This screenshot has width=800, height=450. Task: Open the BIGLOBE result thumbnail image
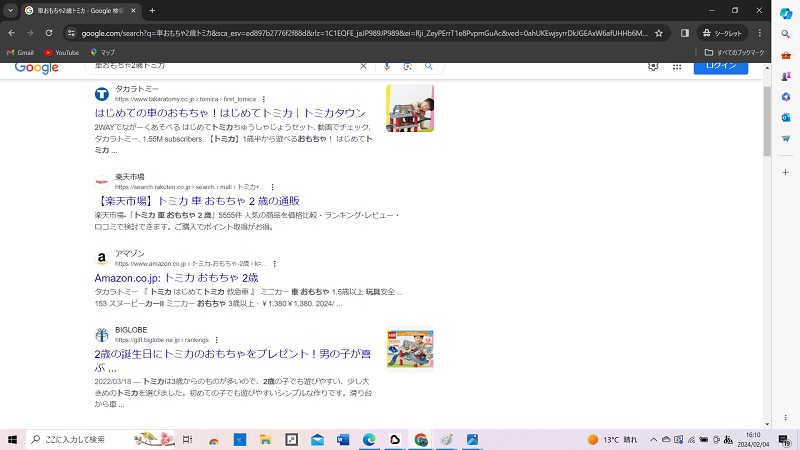(410, 349)
